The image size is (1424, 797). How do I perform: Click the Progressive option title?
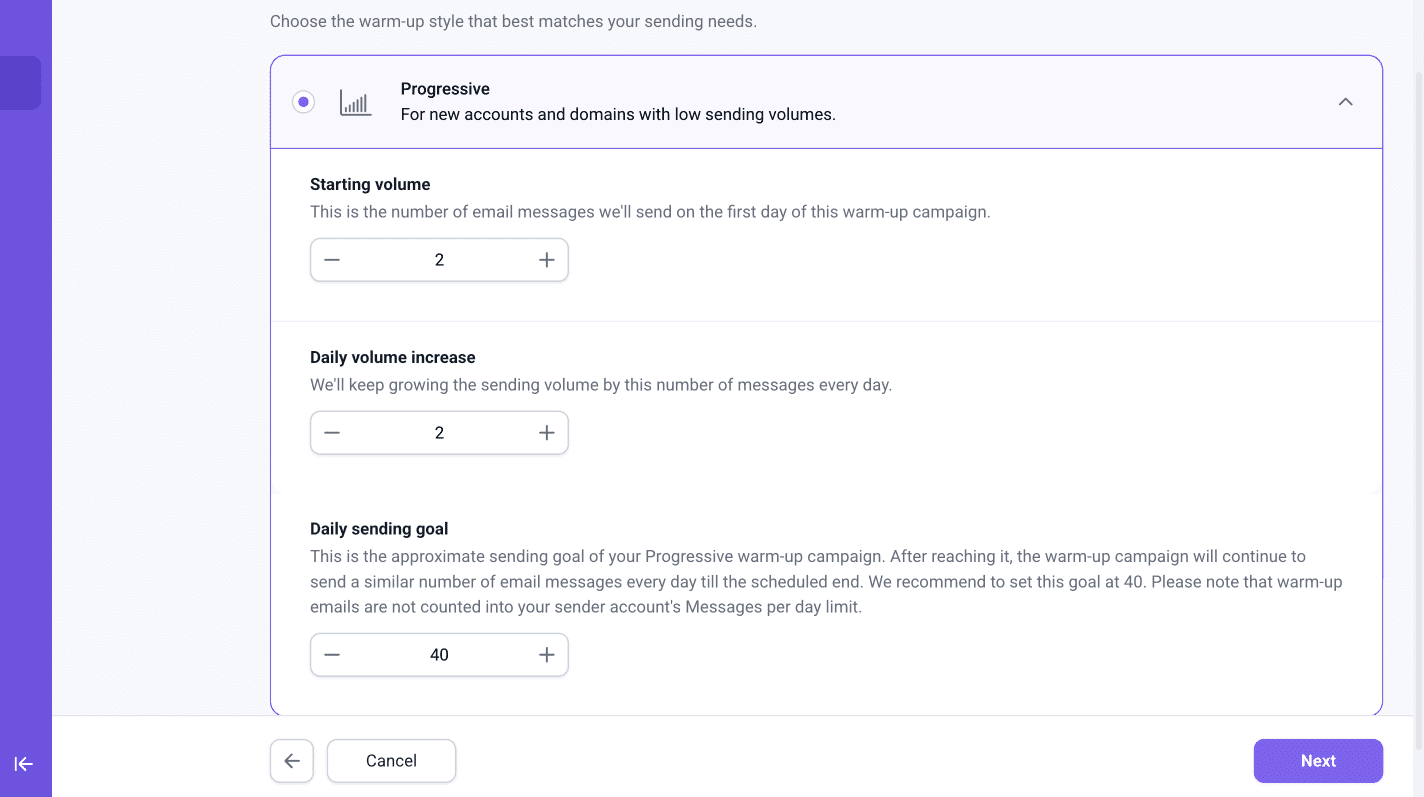pyautogui.click(x=445, y=89)
